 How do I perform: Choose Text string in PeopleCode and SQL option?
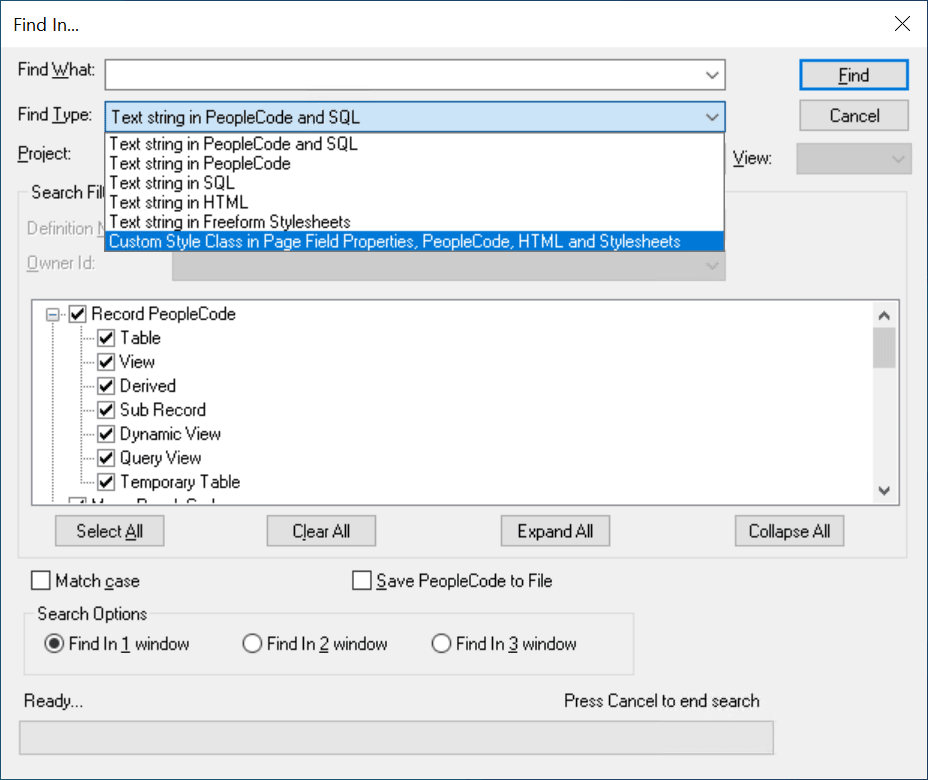pos(414,144)
